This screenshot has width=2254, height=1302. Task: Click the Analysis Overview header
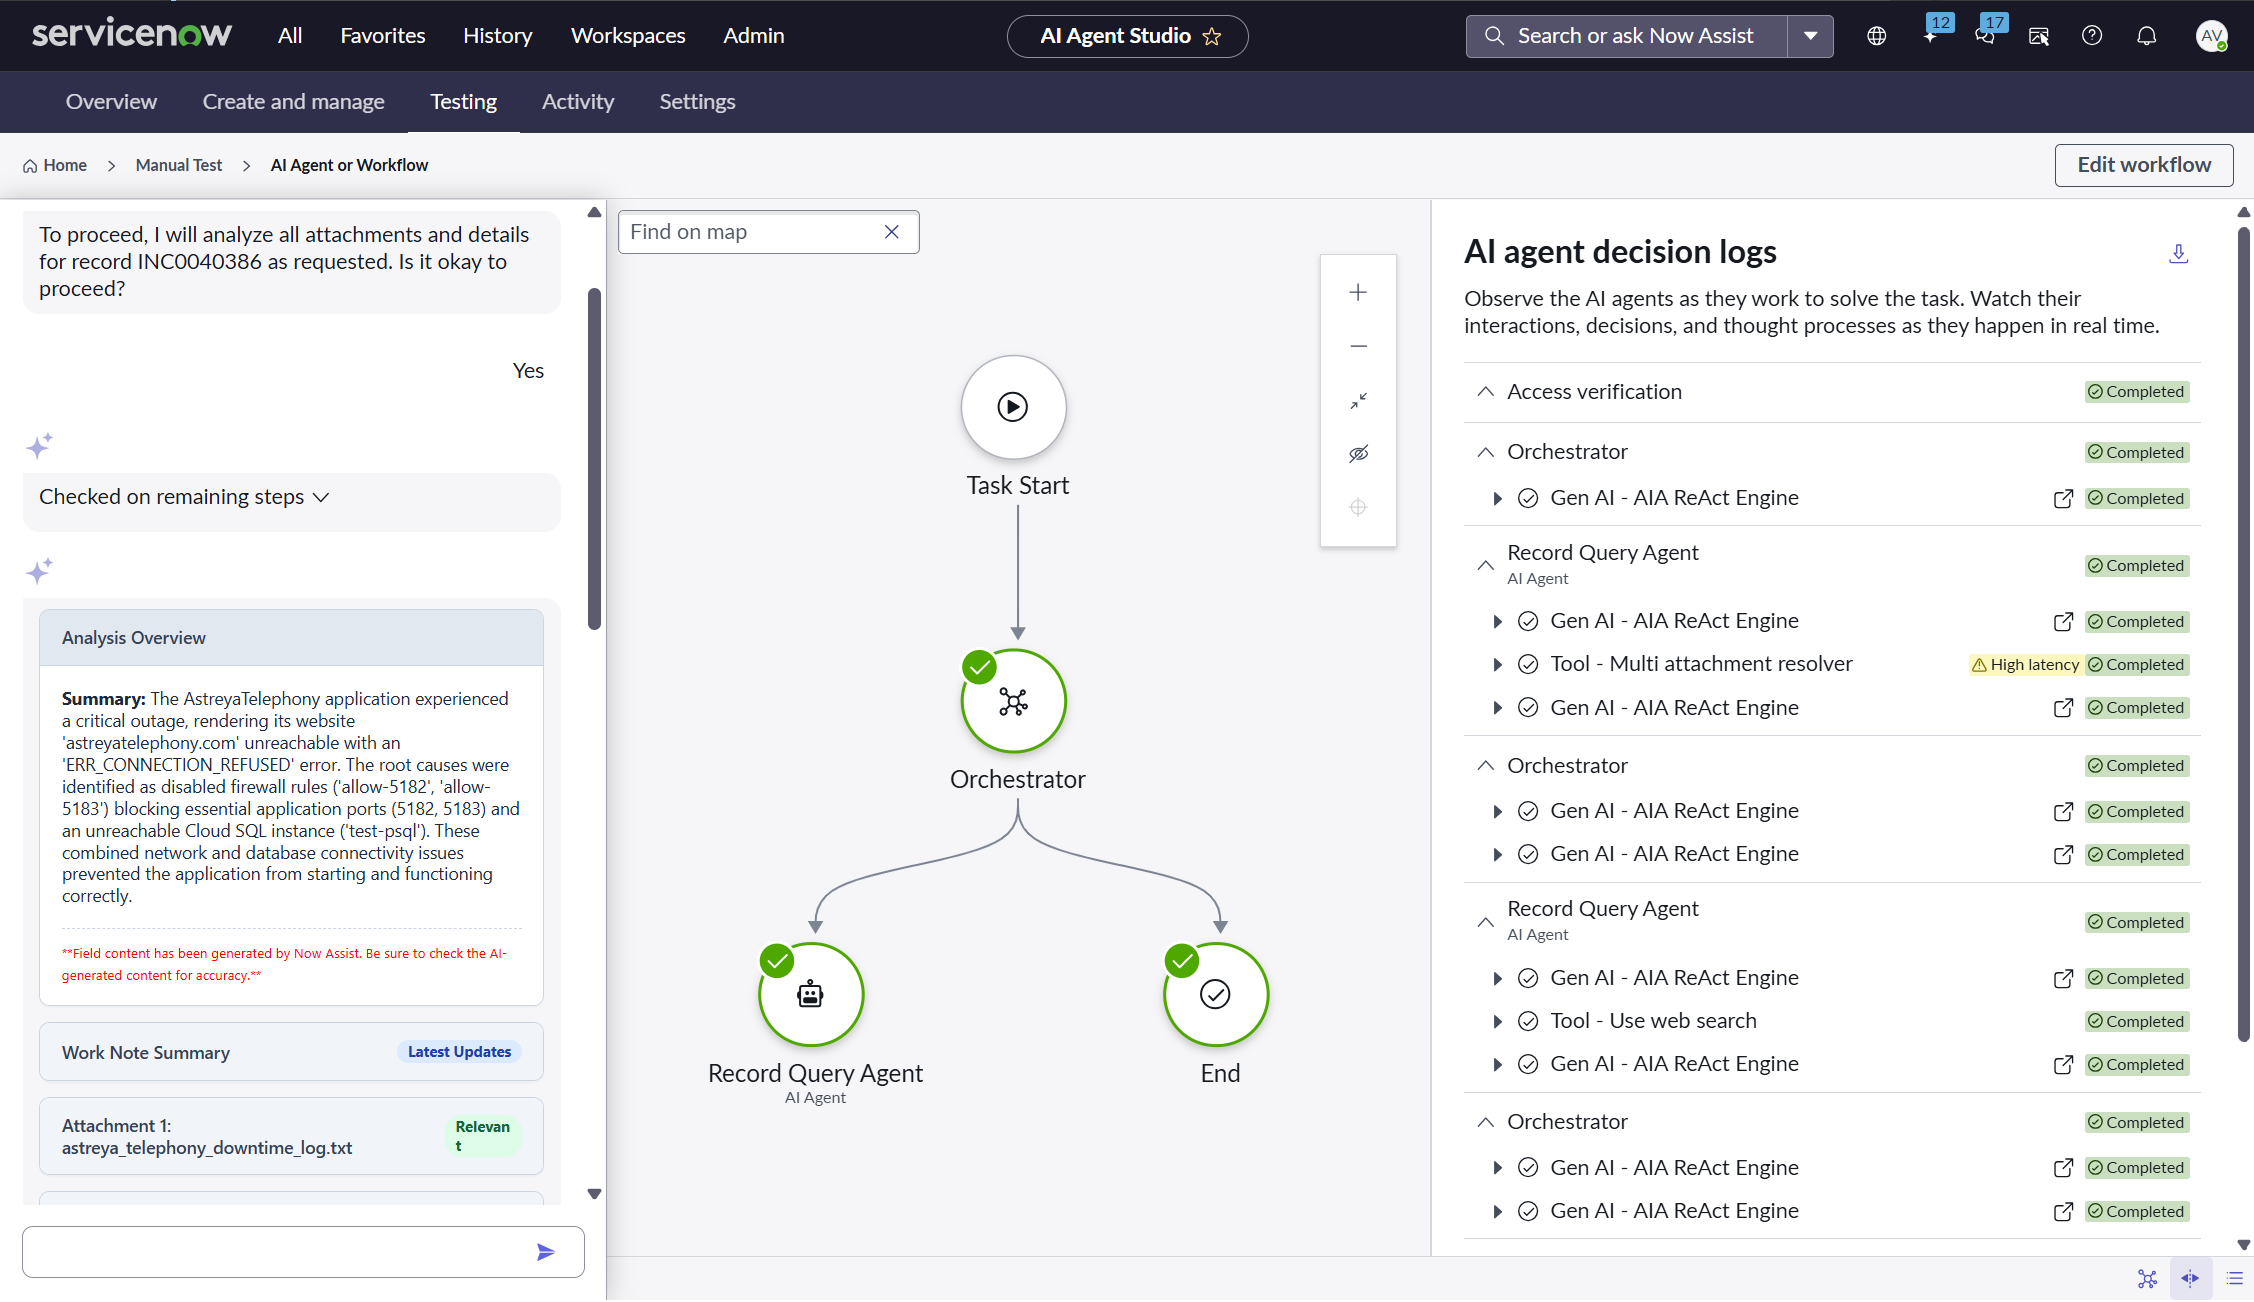291,638
